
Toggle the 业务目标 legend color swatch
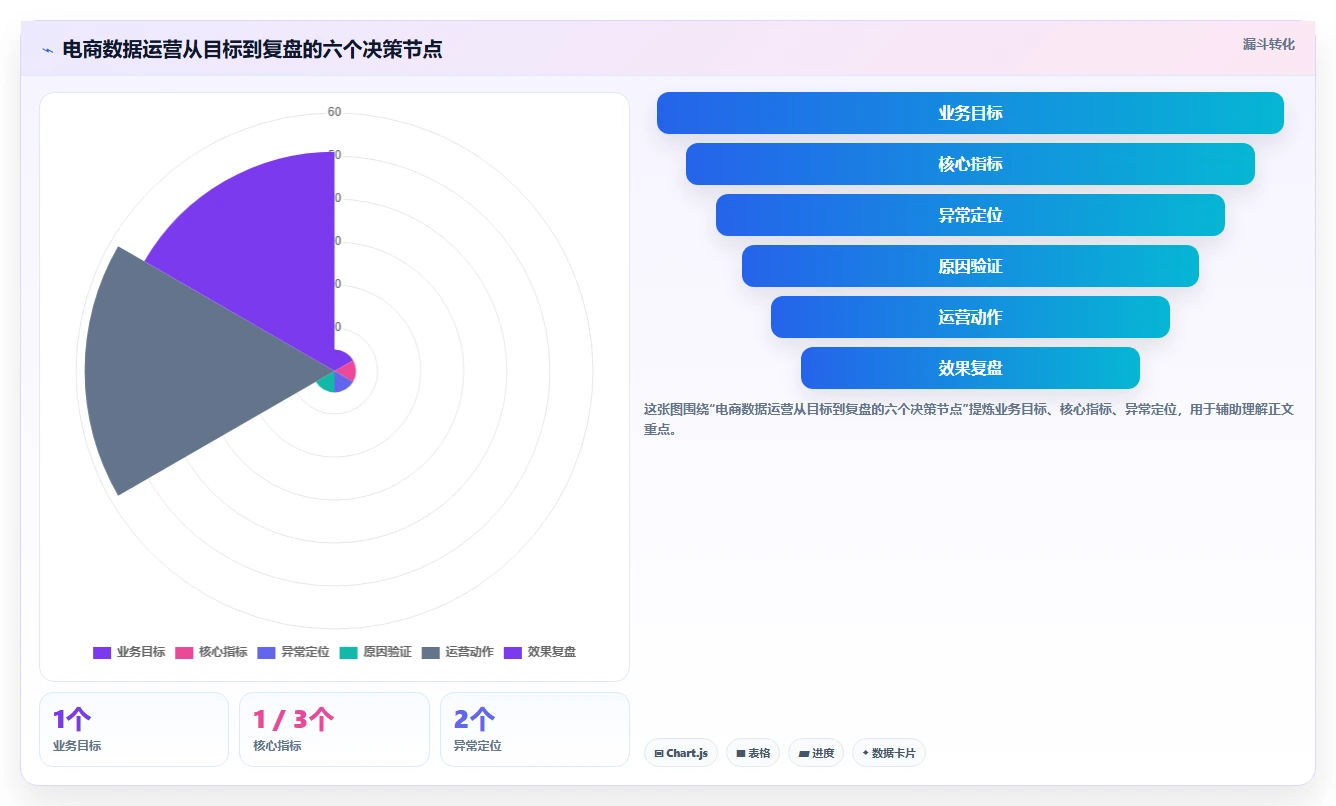102,652
